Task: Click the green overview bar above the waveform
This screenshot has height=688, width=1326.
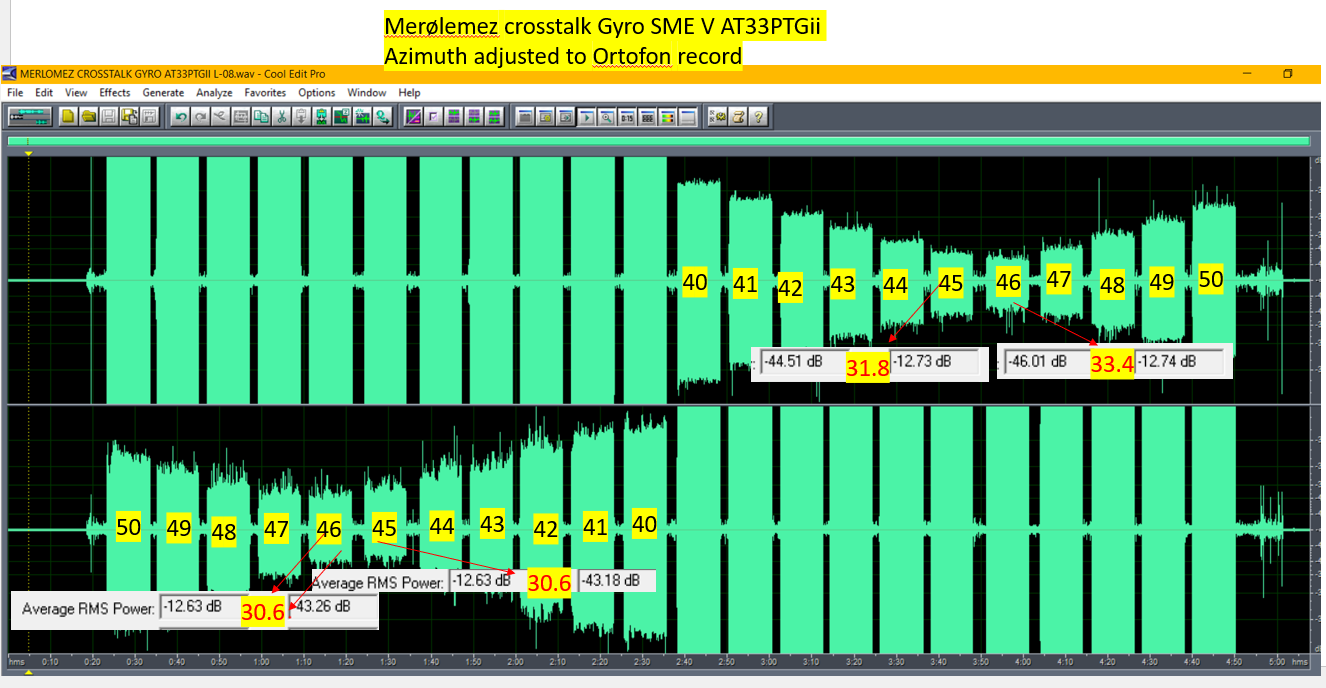Action: pyautogui.click(x=659, y=142)
